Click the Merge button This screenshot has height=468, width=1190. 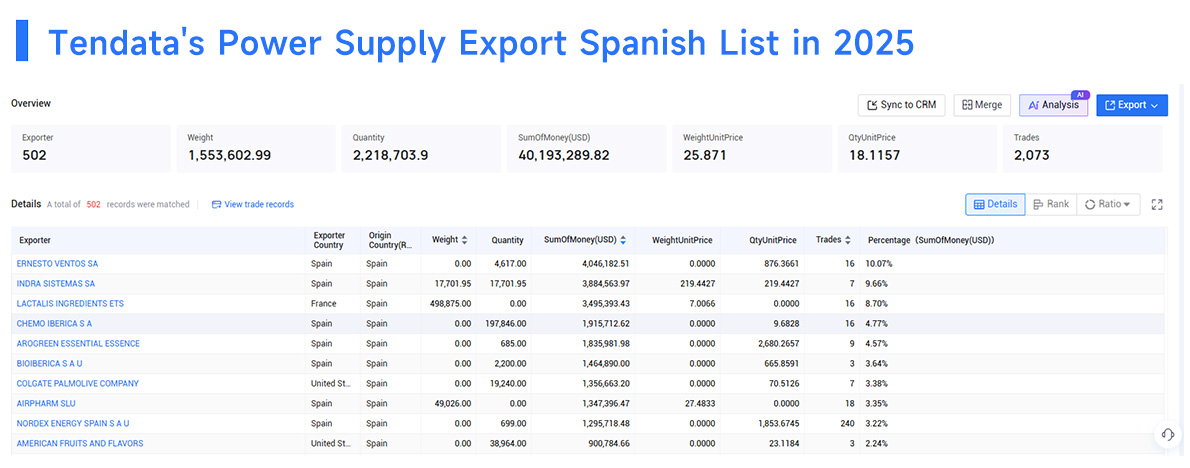point(982,105)
